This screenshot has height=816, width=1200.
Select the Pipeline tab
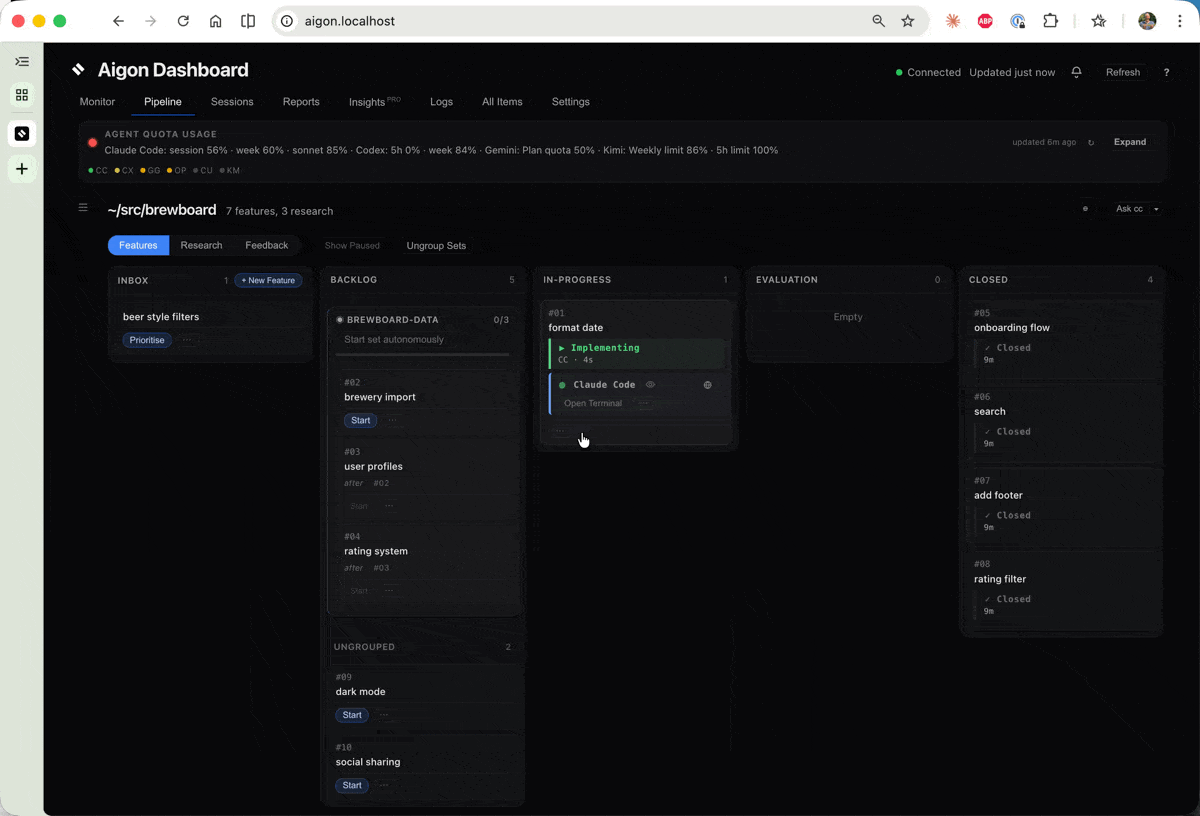tap(163, 102)
